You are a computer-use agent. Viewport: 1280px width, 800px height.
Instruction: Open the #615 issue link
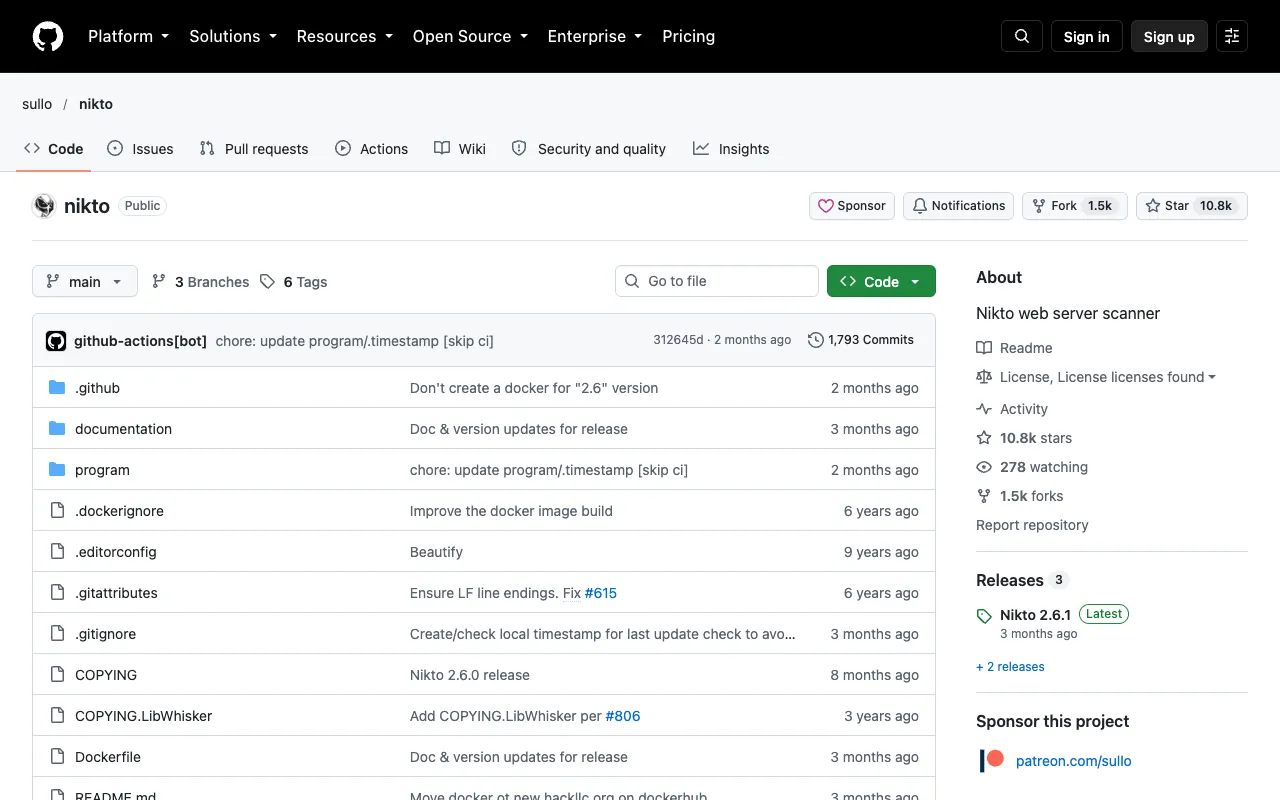(601, 593)
